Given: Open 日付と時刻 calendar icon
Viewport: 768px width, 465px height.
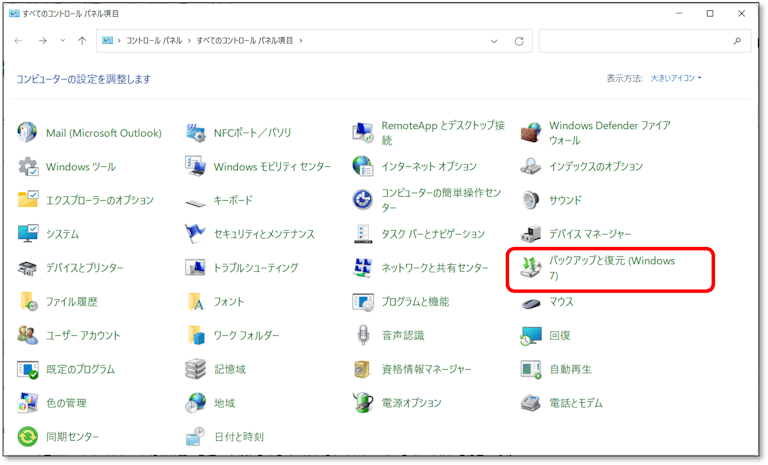Looking at the screenshot, I should (195, 437).
